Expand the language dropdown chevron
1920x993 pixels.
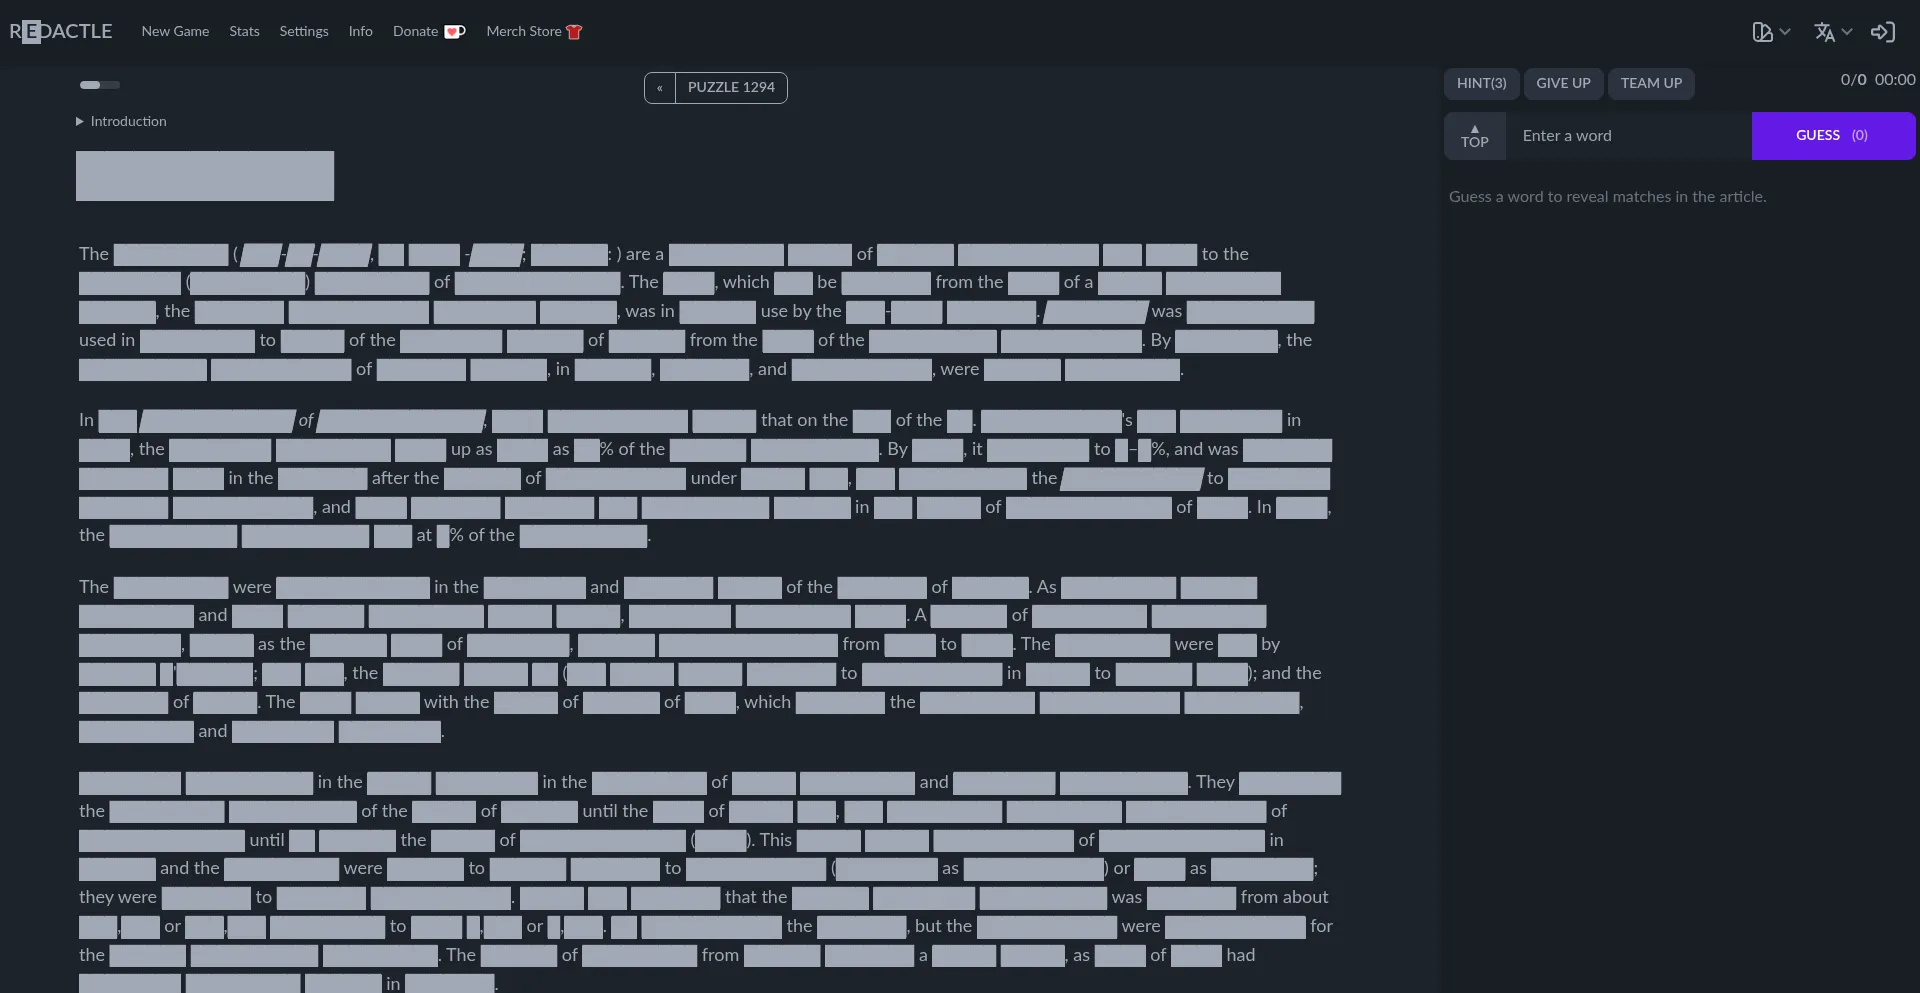pyautogui.click(x=1847, y=32)
